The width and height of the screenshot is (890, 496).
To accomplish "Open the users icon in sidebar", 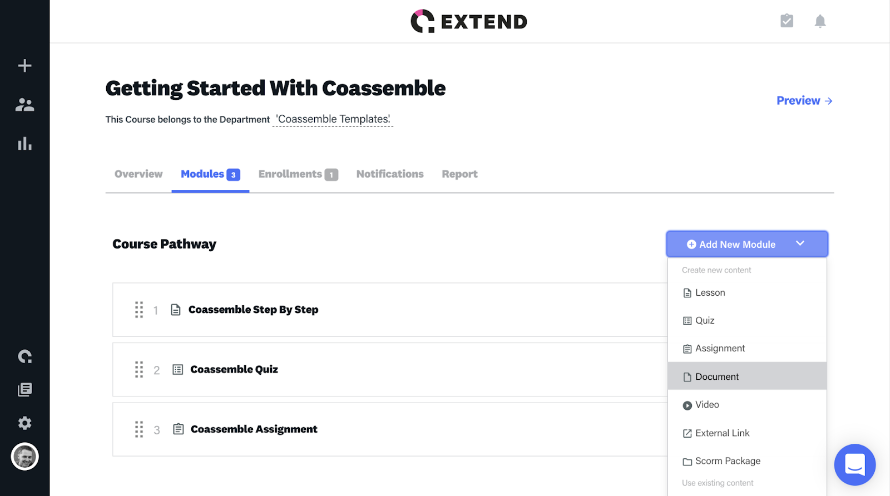I will 25,105.
